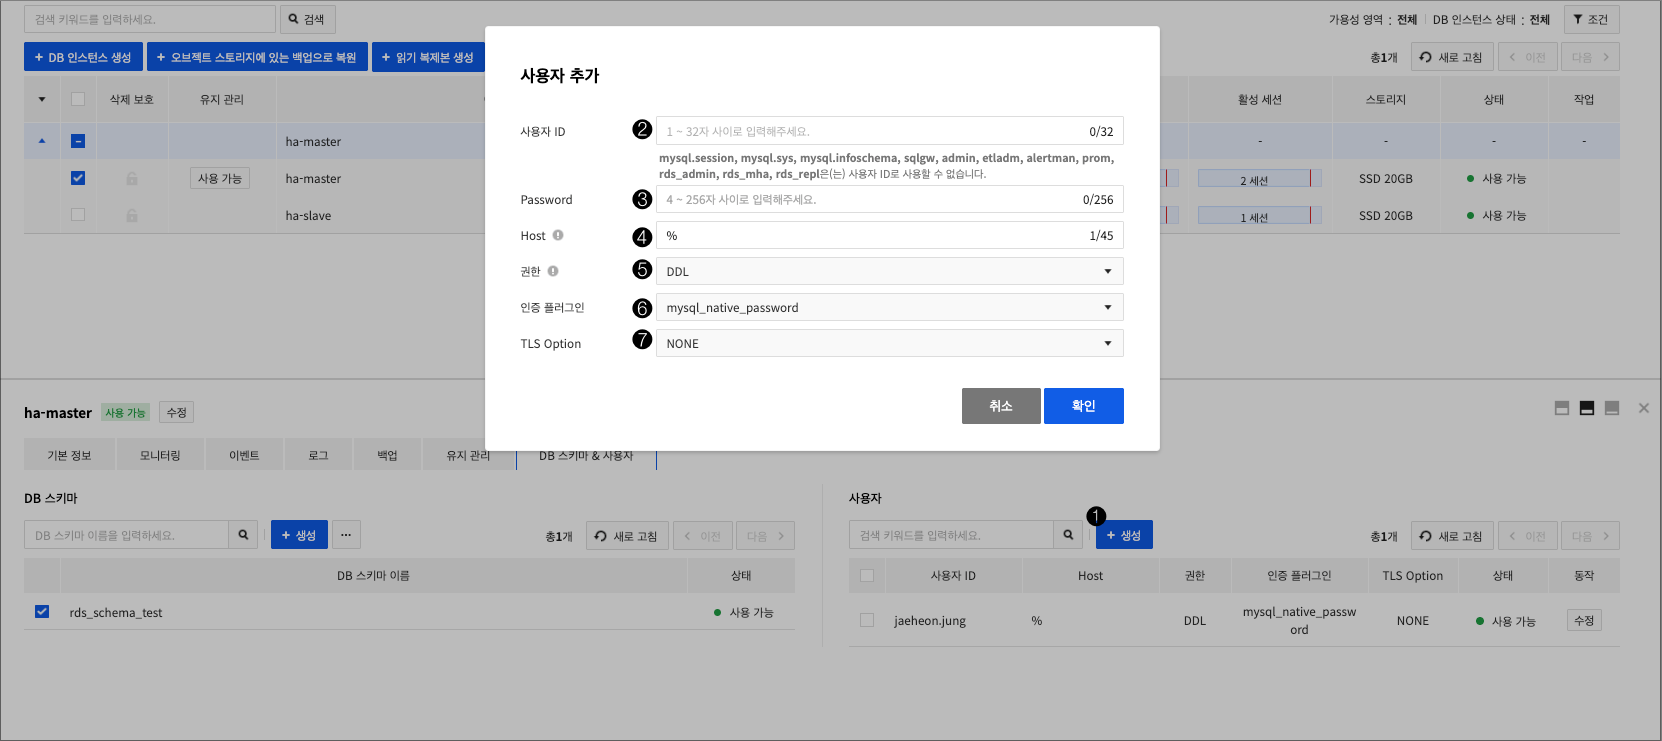Open the 인증 플러그인 mysql_native_password dropdown

(x=890, y=307)
